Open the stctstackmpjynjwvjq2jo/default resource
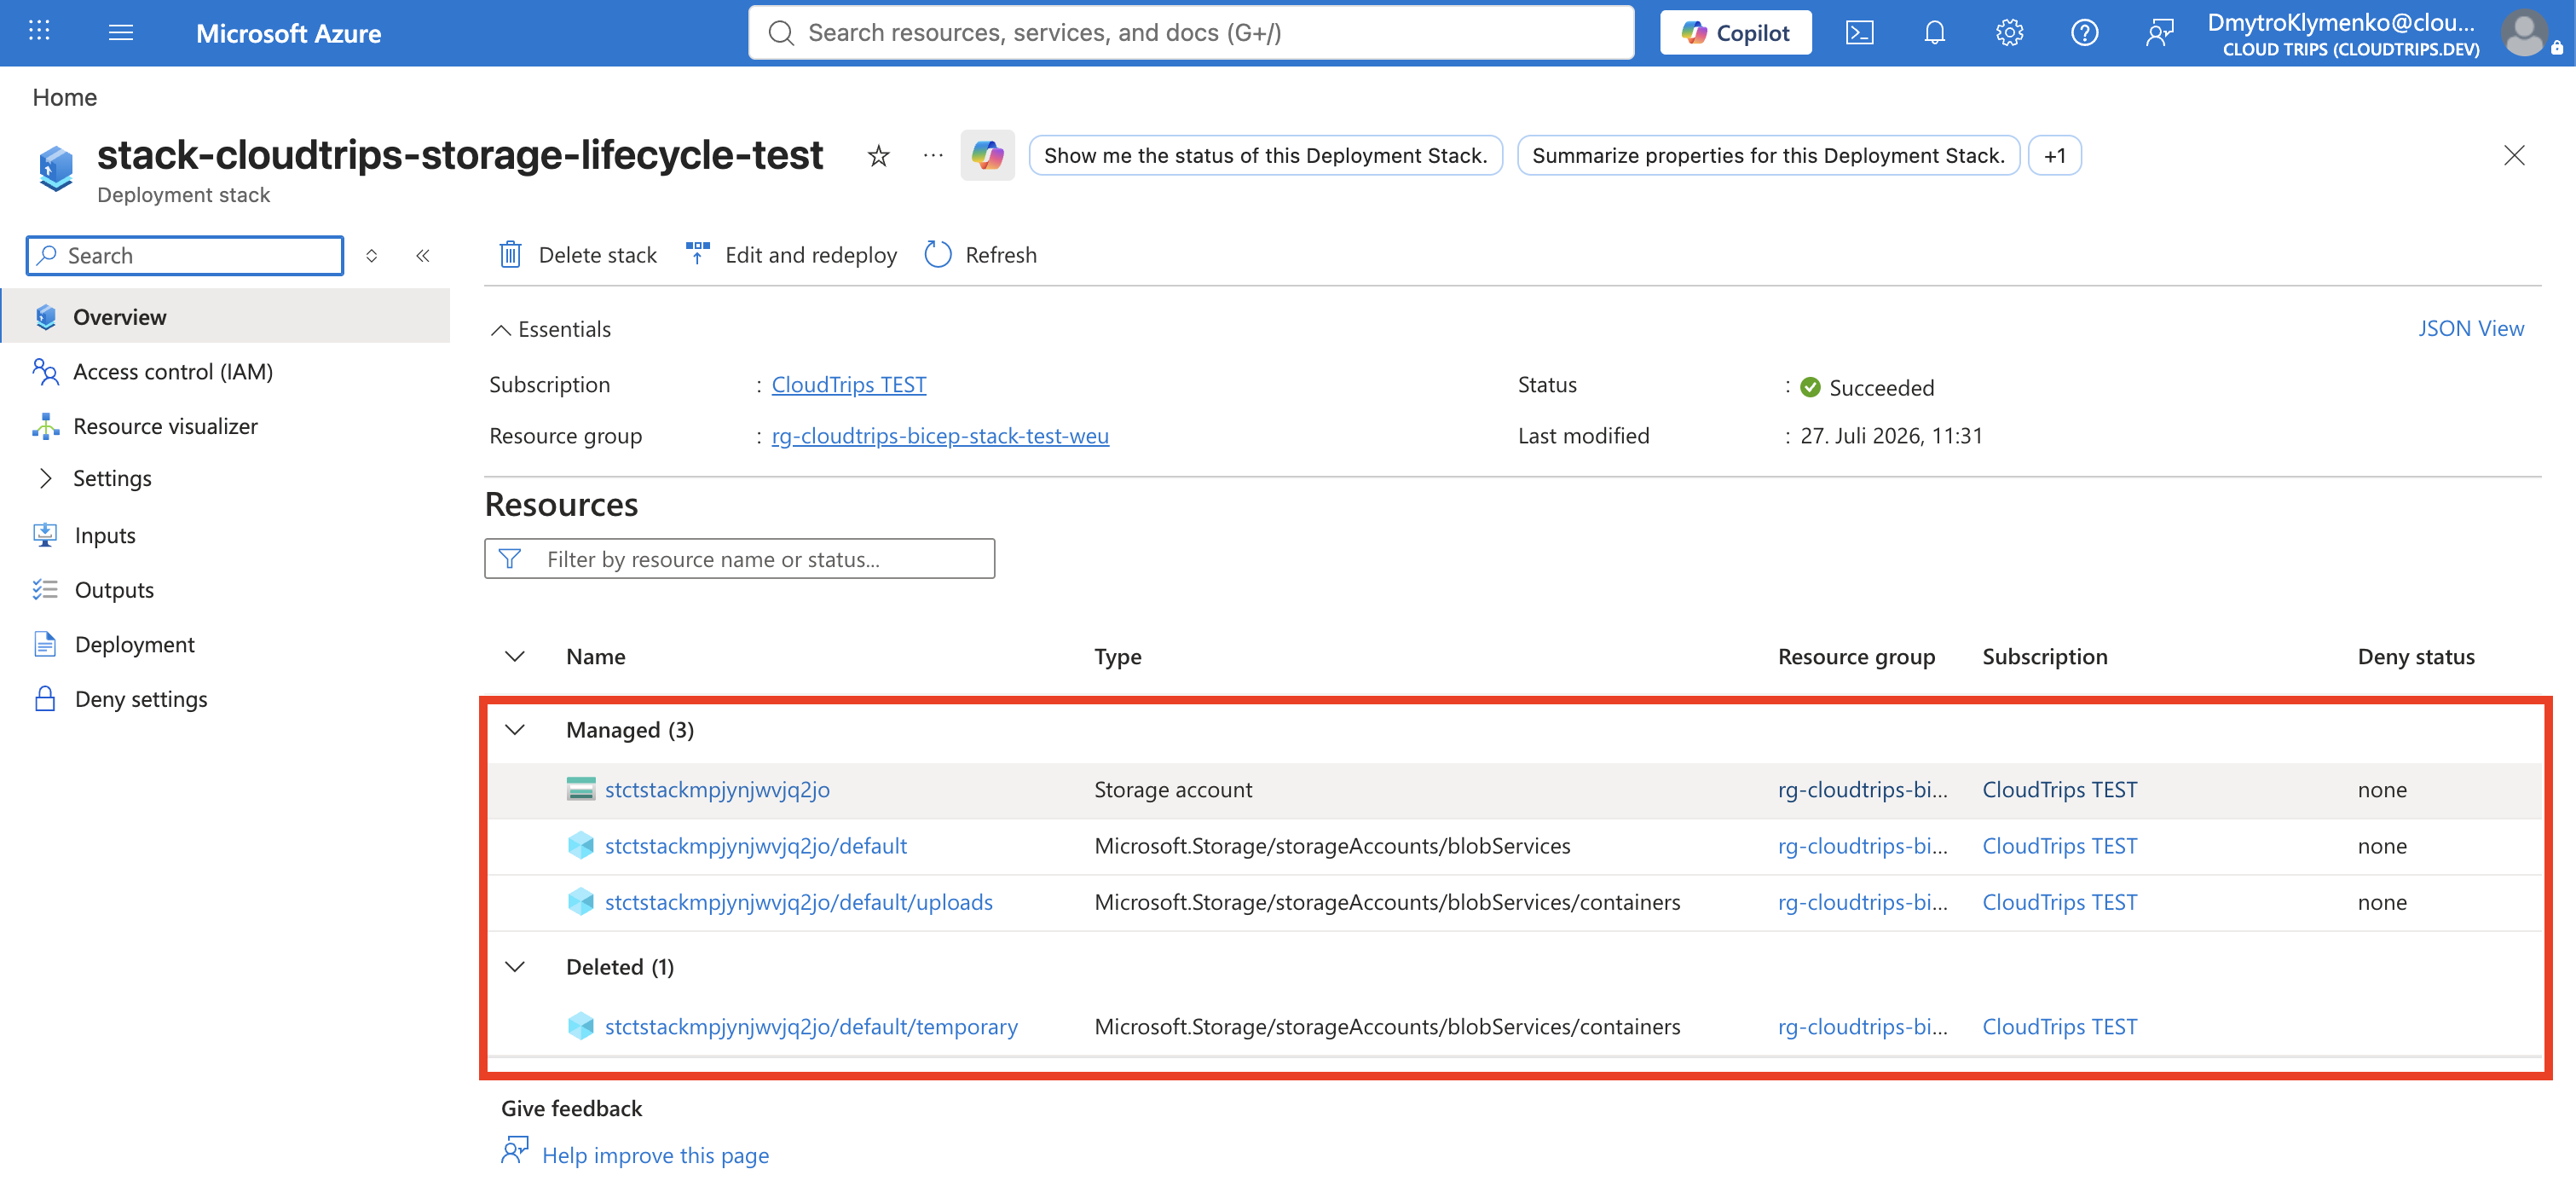The width and height of the screenshot is (2576, 1204). pyautogui.click(x=755, y=845)
